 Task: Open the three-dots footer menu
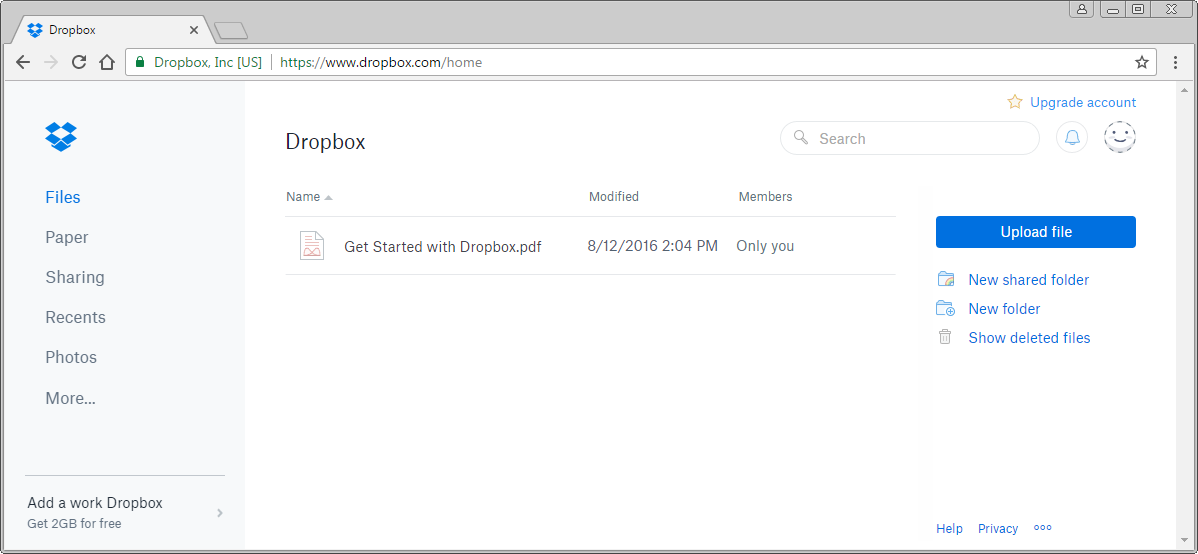1043,528
